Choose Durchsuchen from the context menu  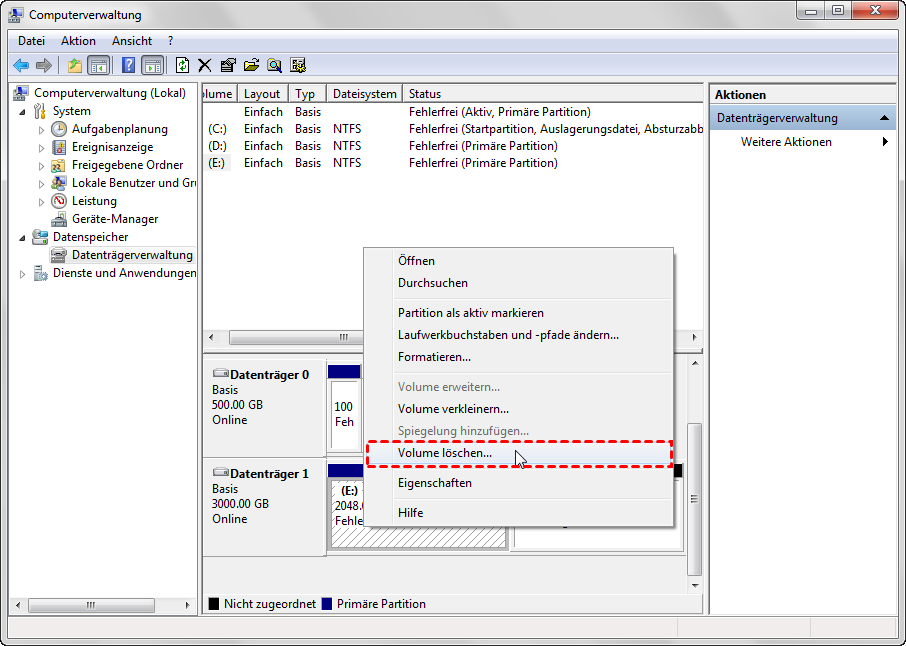[x=519, y=283]
